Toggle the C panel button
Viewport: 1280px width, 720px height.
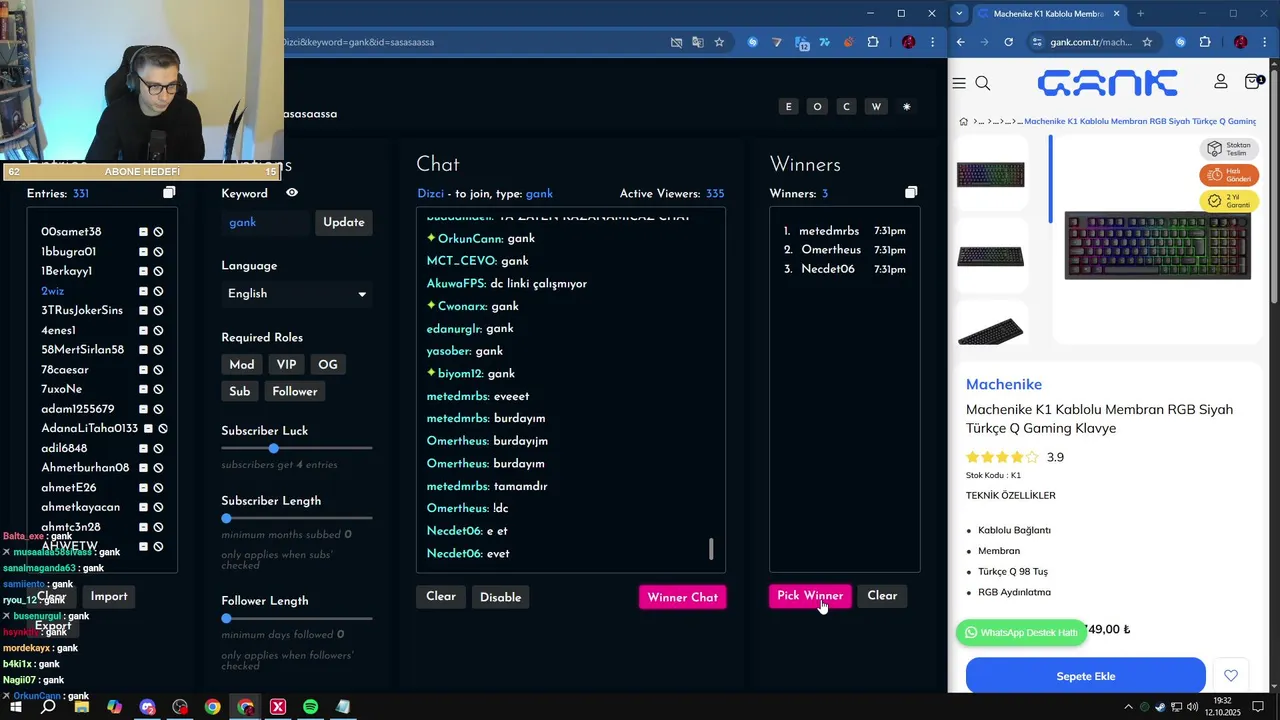[x=846, y=107]
